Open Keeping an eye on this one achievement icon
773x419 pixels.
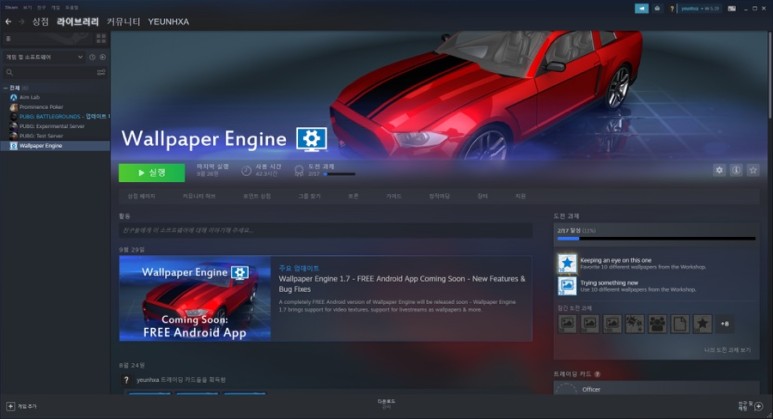pos(567,263)
